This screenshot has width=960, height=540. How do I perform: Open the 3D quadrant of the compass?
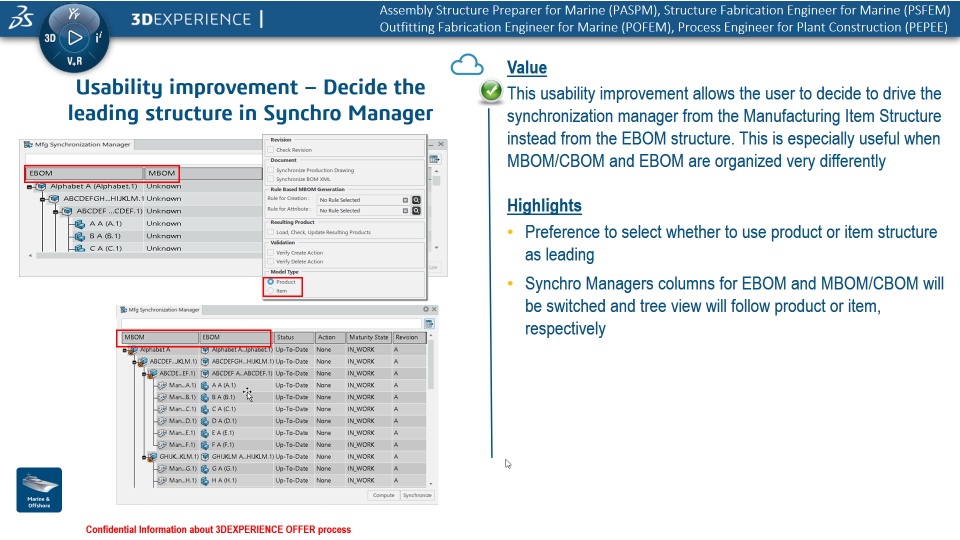pyautogui.click(x=50, y=38)
